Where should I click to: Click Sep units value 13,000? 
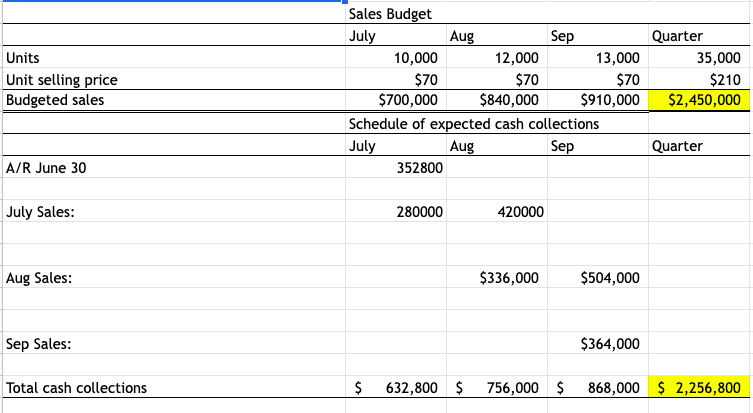pyautogui.click(x=618, y=58)
